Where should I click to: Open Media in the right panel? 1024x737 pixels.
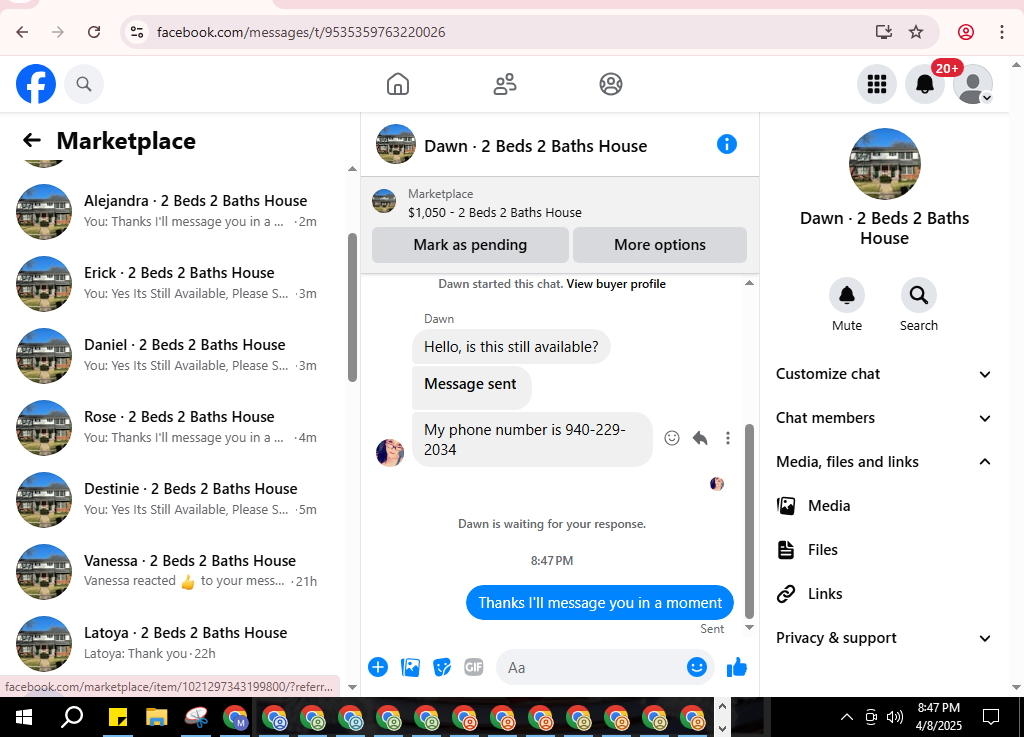tap(884, 506)
